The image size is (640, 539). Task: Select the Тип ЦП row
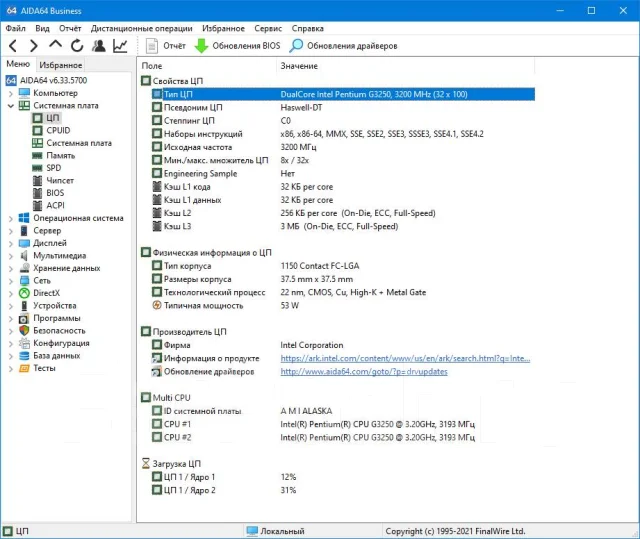coord(343,94)
